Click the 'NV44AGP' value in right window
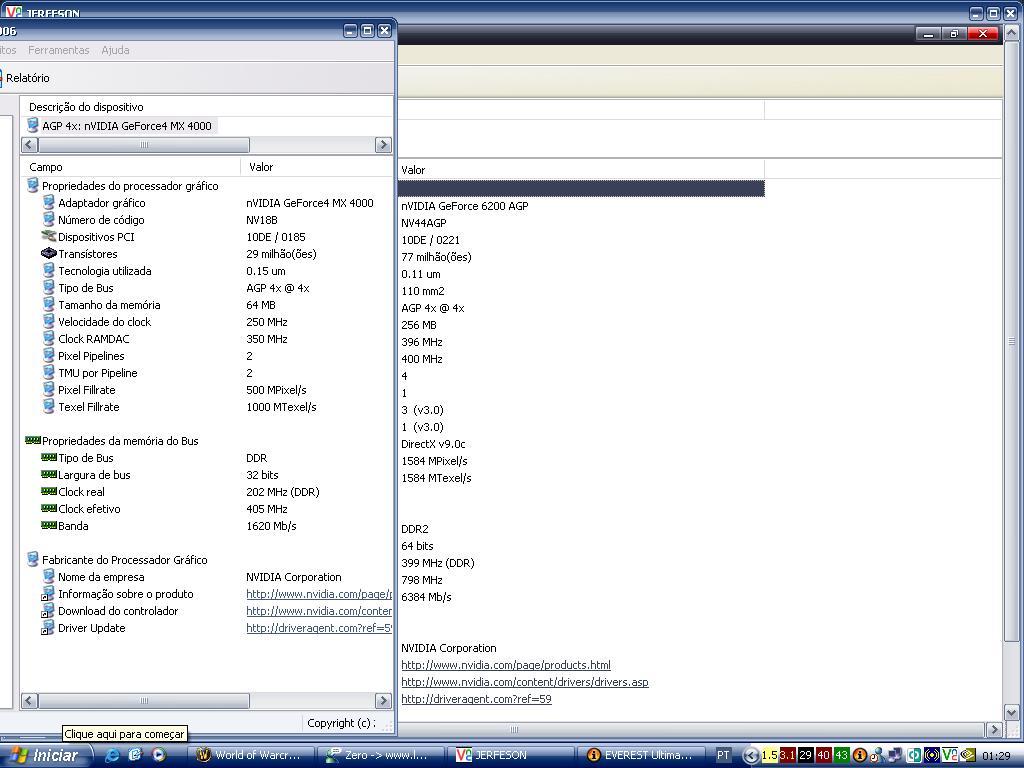Image resolution: width=1024 pixels, height=768 pixels. pos(424,223)
